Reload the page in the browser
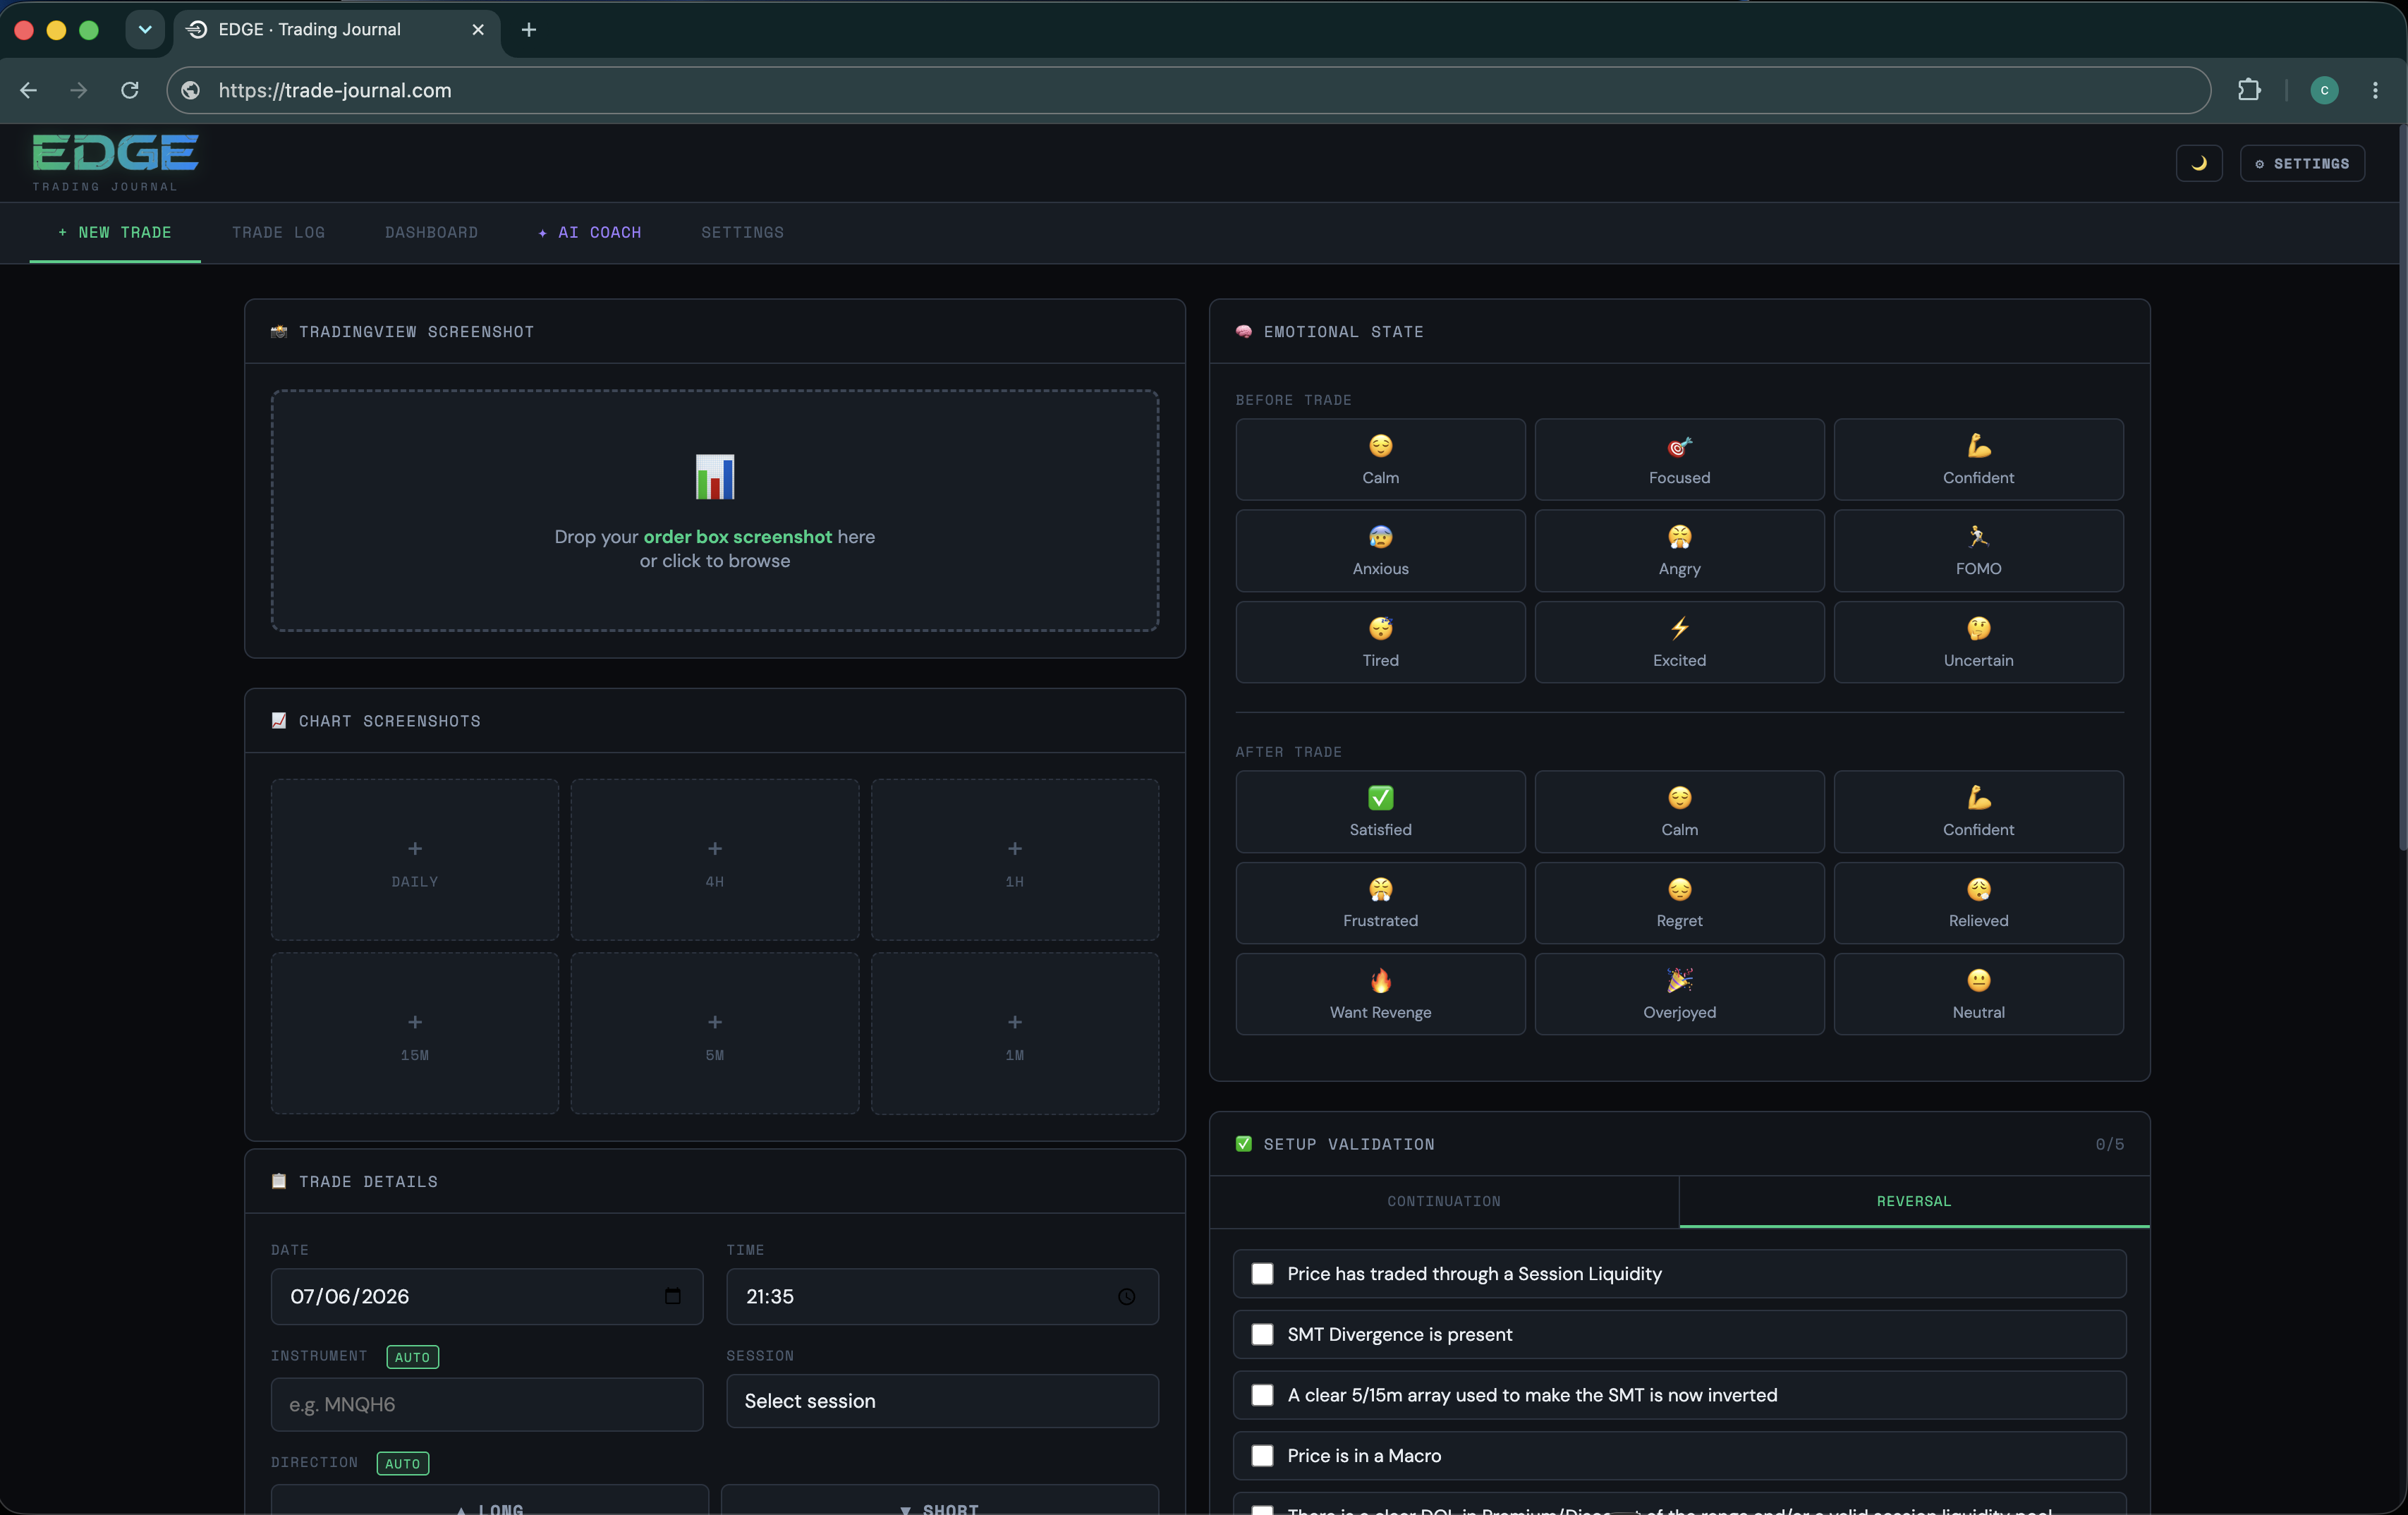Screen dimensions: 2408x1515 tap(130, 90)
